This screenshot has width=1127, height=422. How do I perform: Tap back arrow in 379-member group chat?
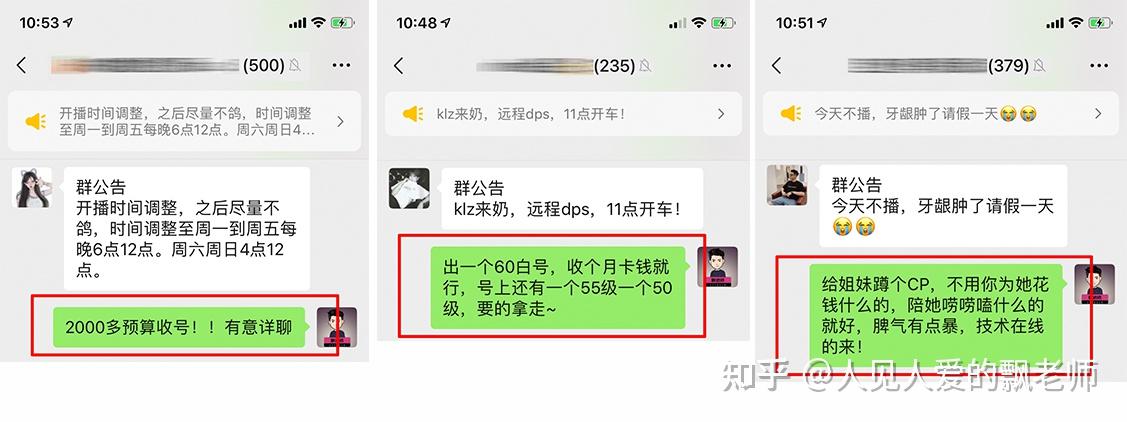pos(776,65)
